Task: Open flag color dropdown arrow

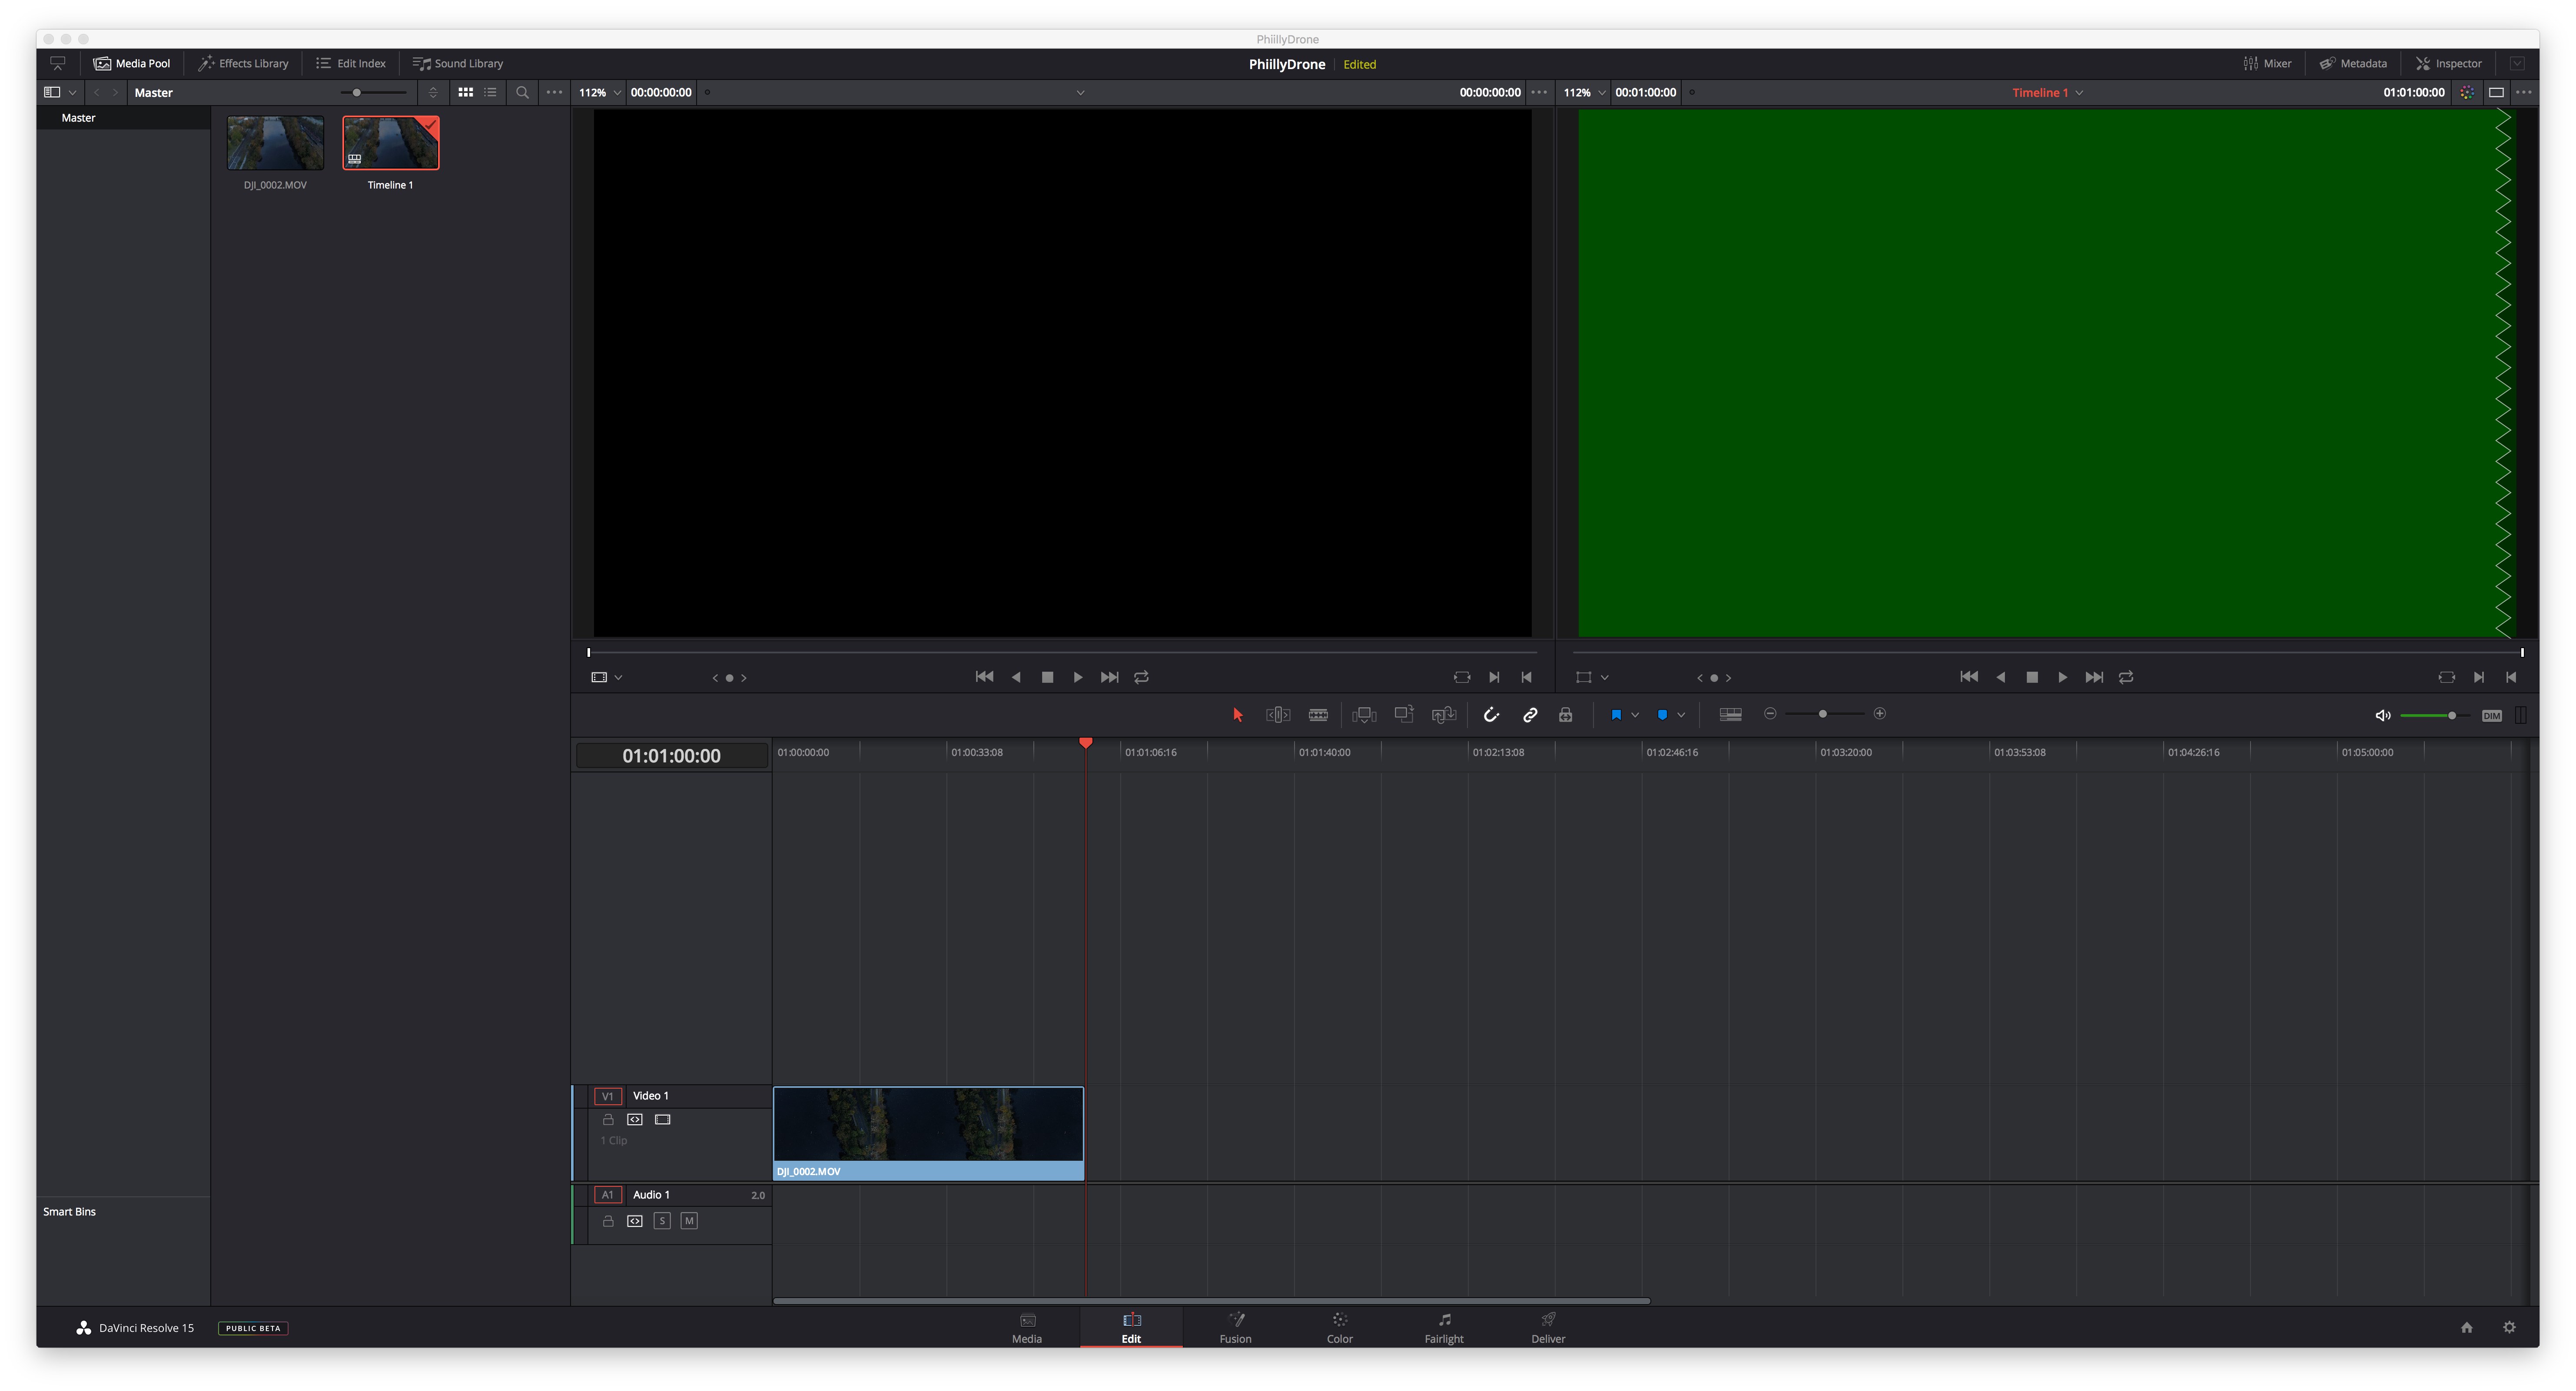Action: pyautogui.click(x=1635, y=714)
